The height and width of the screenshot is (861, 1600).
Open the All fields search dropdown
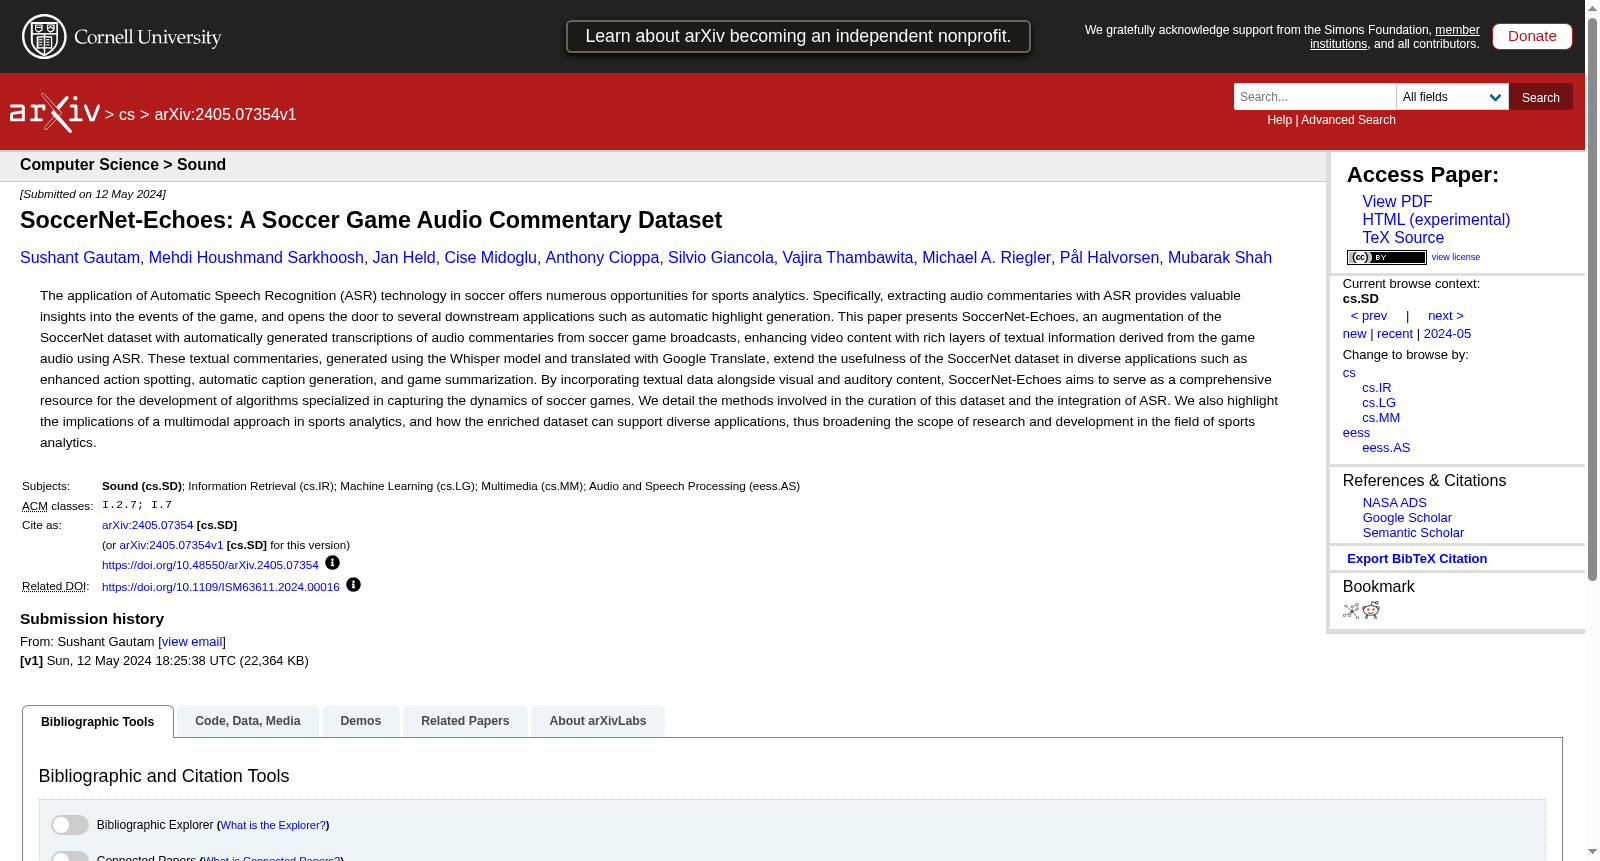tap(1452, 97)
